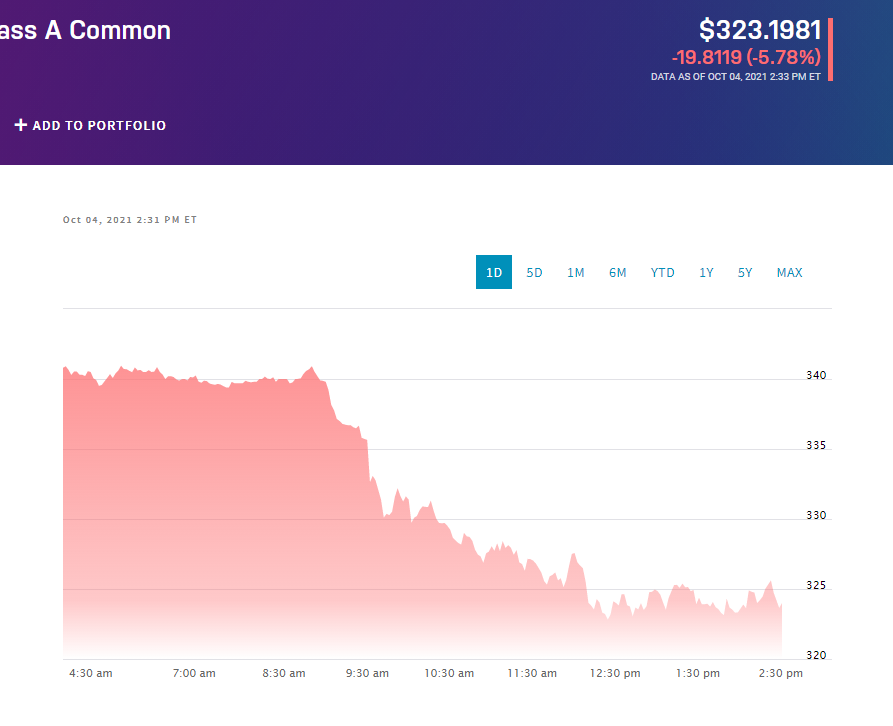Click the Class A Common title
This screenshot has width=893, height=726.
[85, 30]
